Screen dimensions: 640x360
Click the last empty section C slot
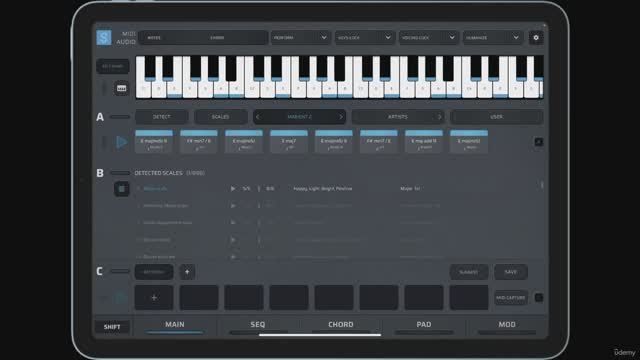click(469, 298)
